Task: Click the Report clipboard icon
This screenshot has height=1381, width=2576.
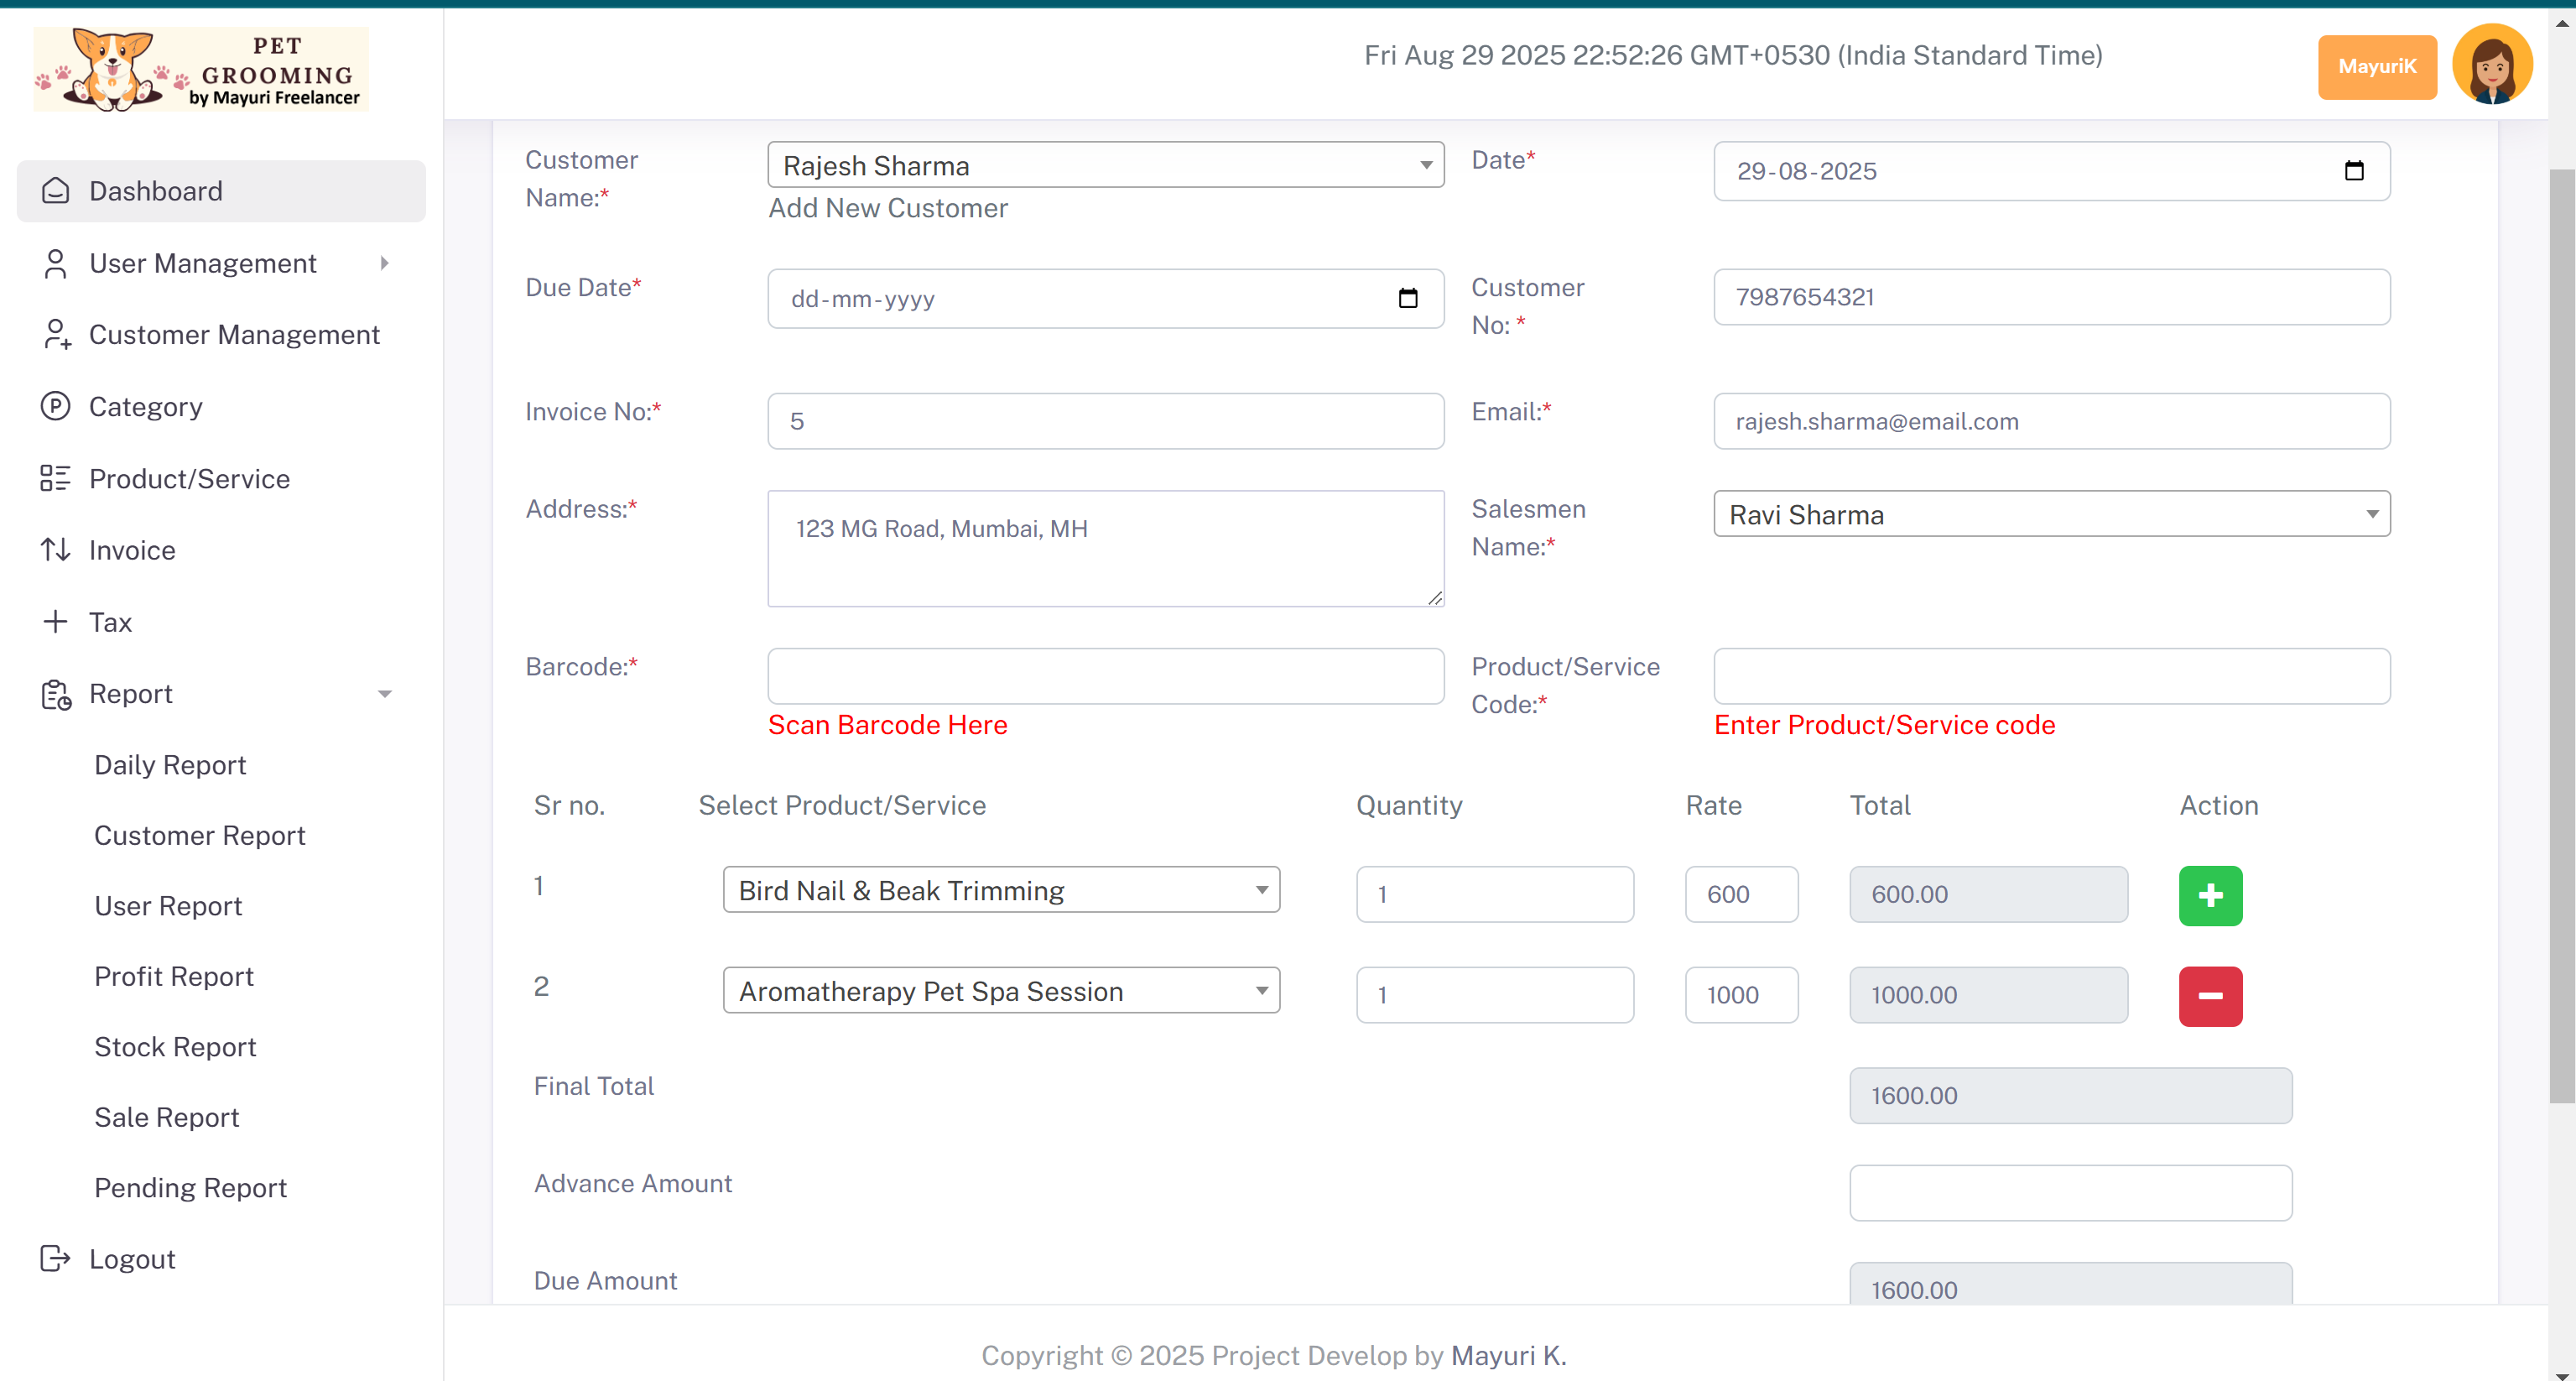Action: (x=55, y=694)
